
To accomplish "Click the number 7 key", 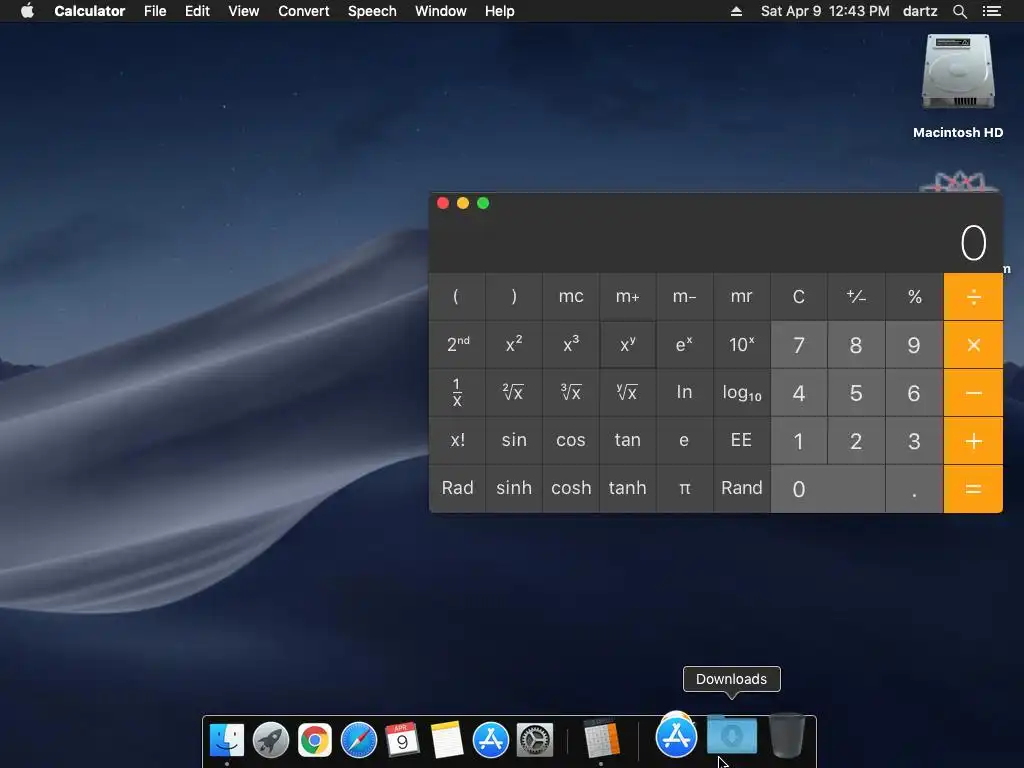I will 799,344.
